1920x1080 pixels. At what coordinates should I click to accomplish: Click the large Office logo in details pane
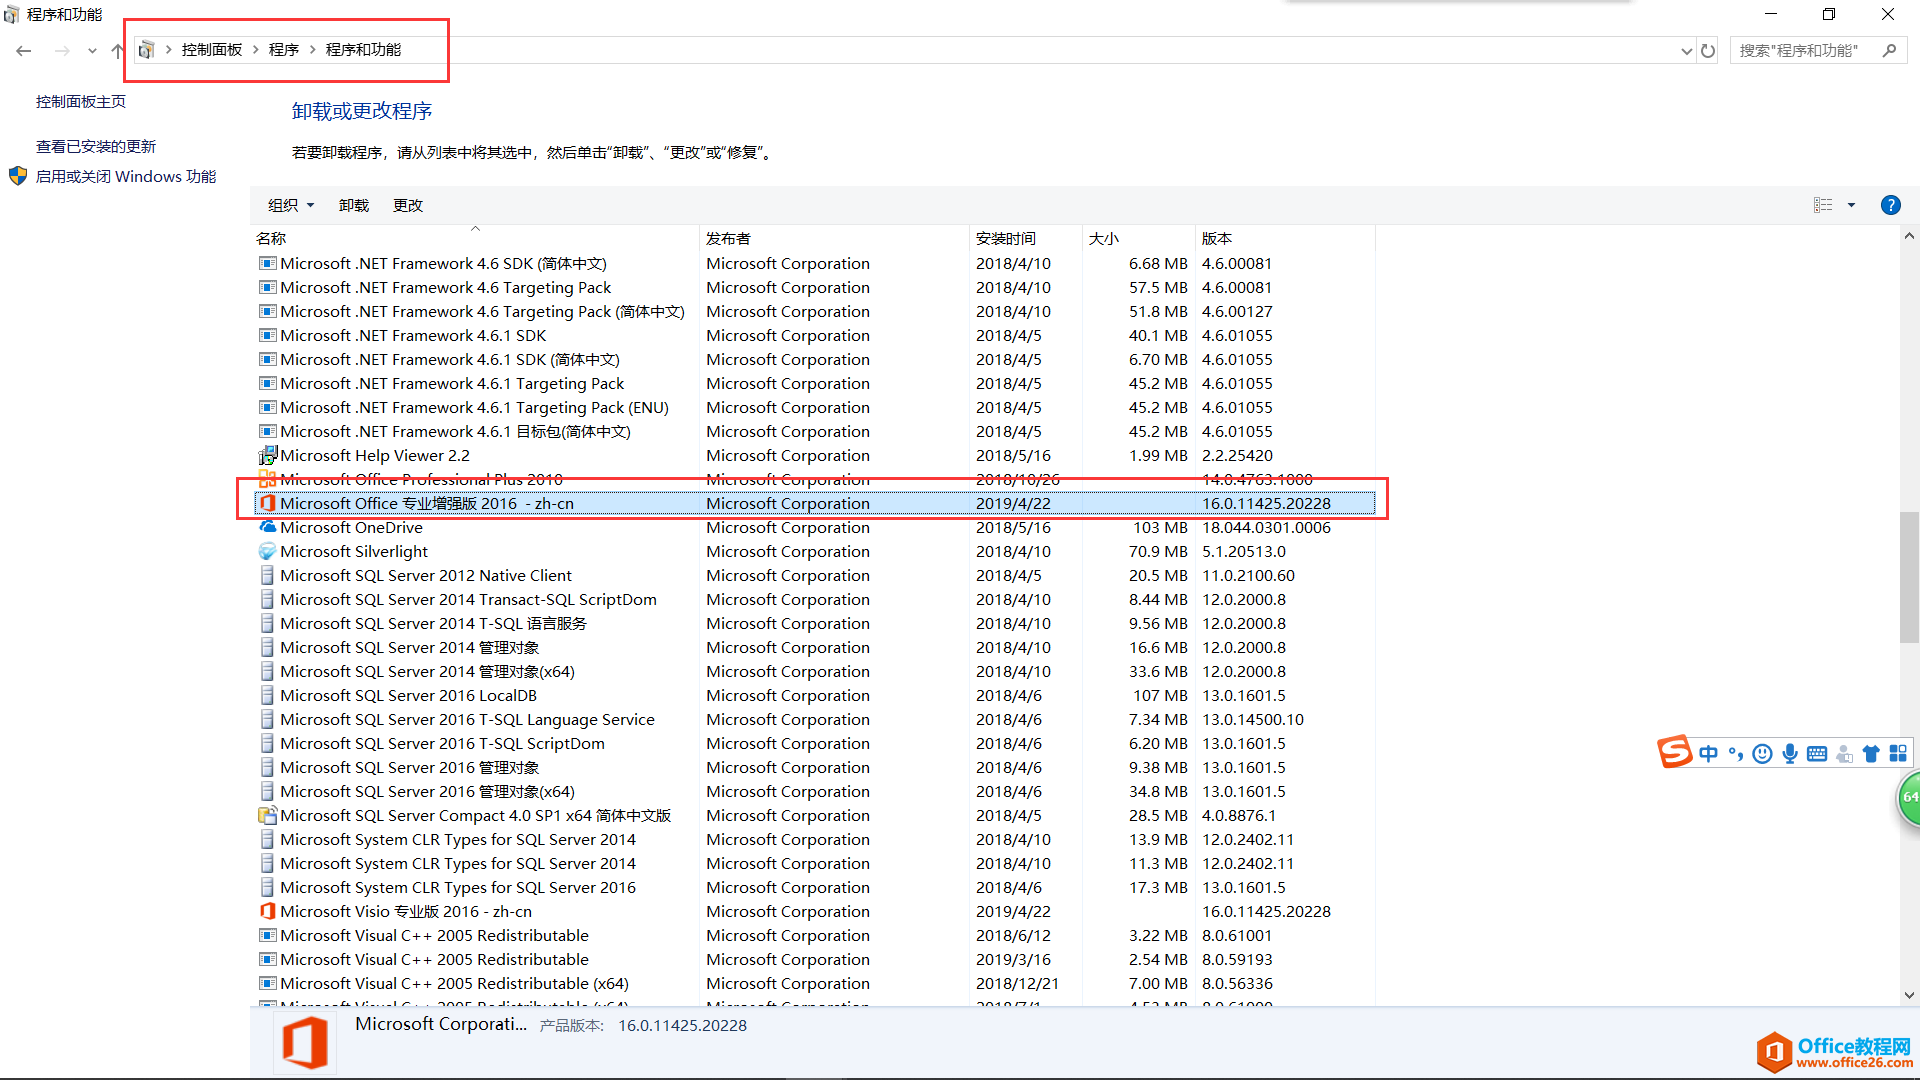[x=305, y=1043]
